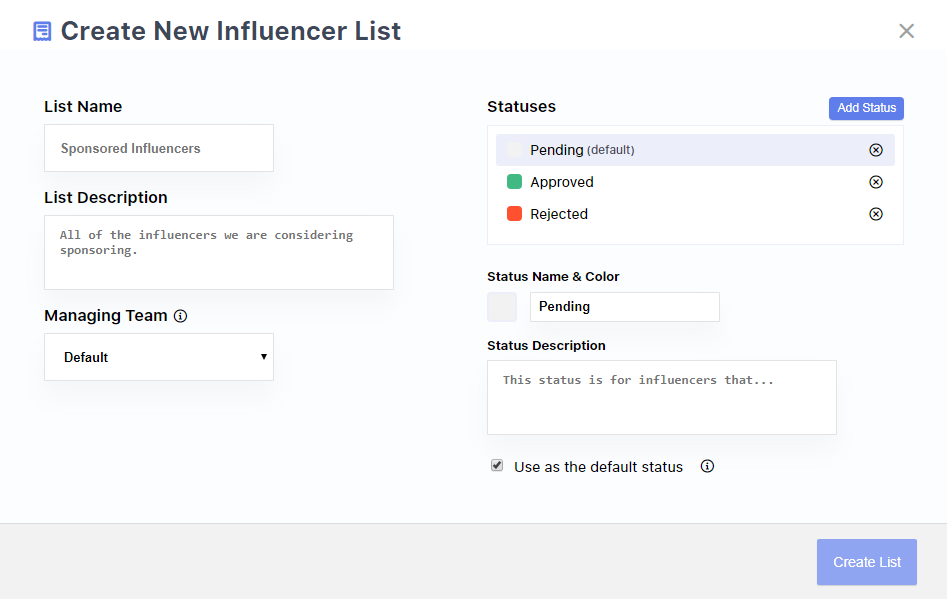Edit the status name field containing Pending
Viewport: 947px width, 599px height.
click(x=624, y=307)
